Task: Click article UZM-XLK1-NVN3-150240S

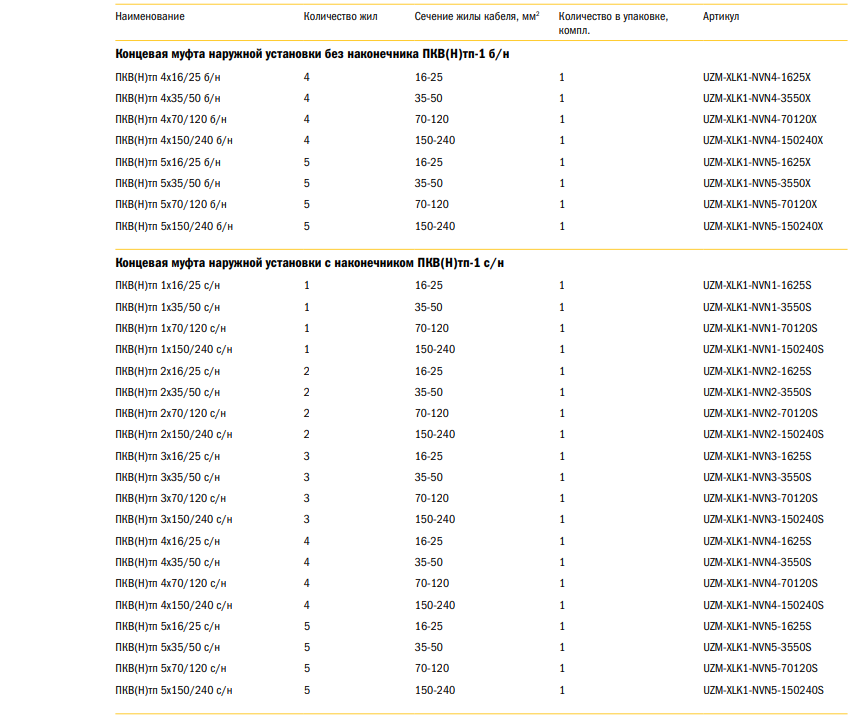Action: pyautogui.click(x=764, y=520)
